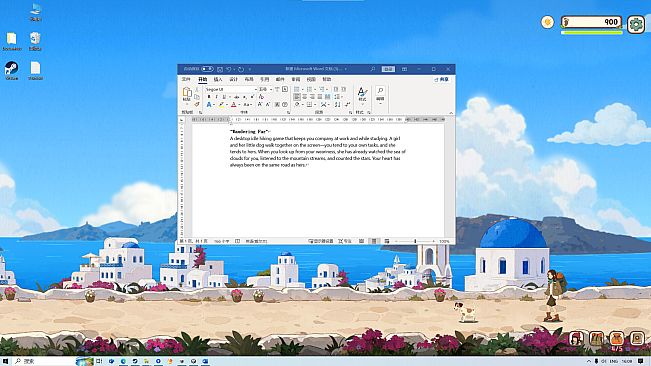Image resolution: width=651 pixels, height=366 pixels.
Task: Click the Bullets list icon
Action: [x=296, y=89]
